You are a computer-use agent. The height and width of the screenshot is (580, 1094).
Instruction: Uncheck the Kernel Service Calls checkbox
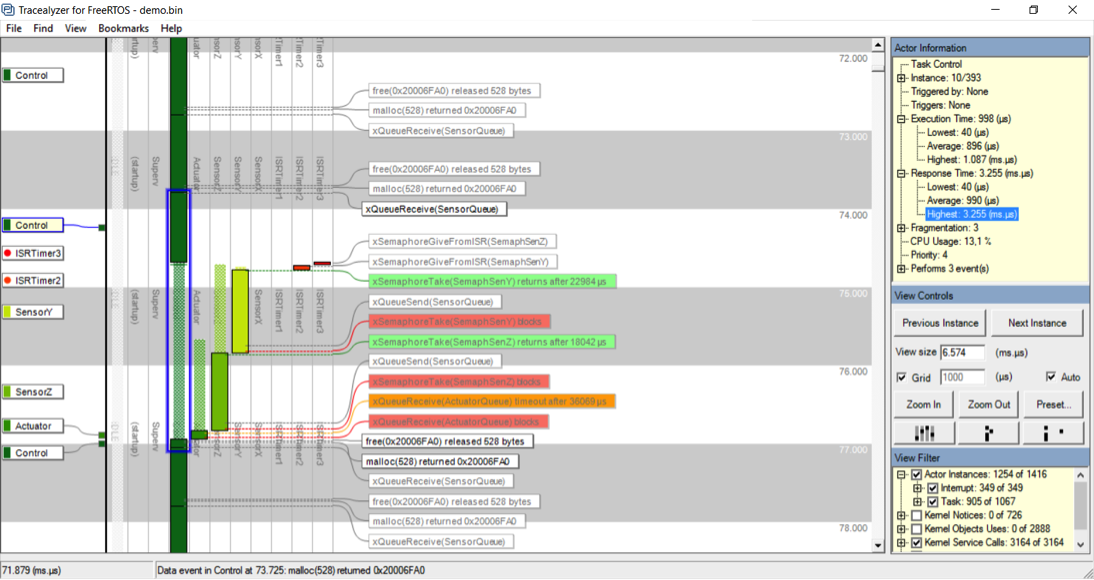(x=917, y=542)
